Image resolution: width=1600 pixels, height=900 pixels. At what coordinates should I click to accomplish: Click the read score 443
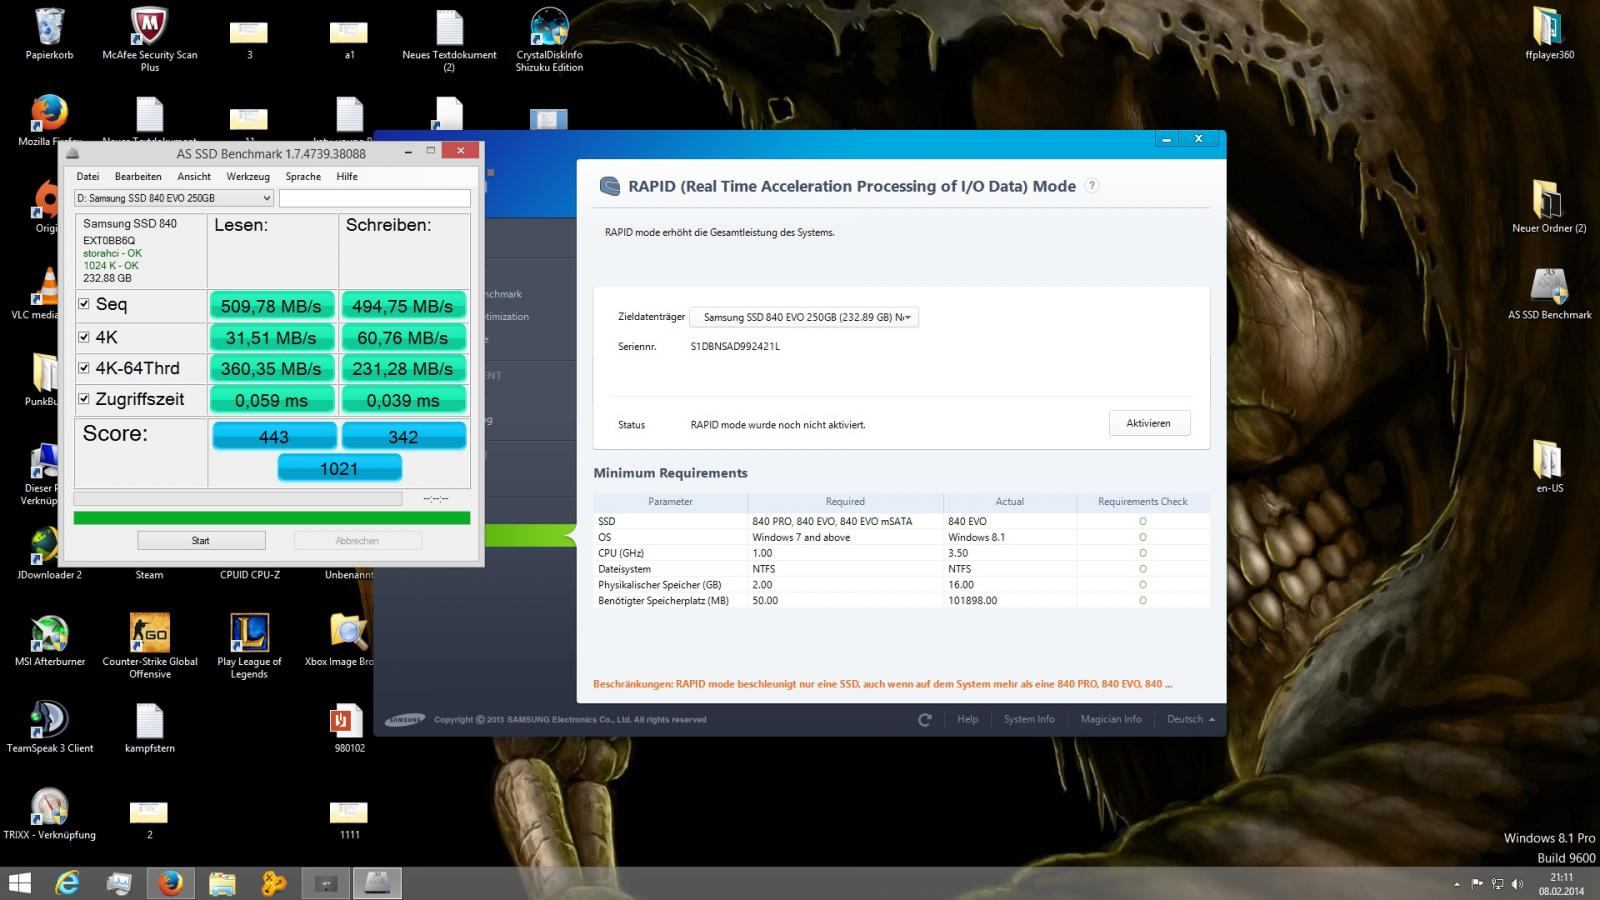pyautogui.click(x=274, y=437)
